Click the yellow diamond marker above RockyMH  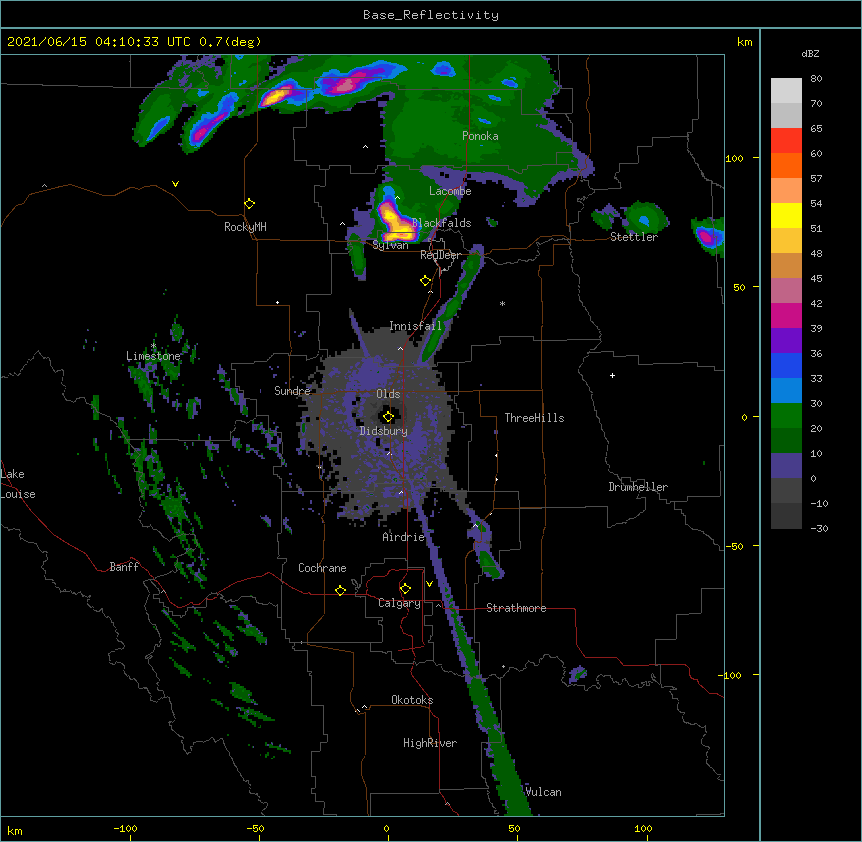249,203
